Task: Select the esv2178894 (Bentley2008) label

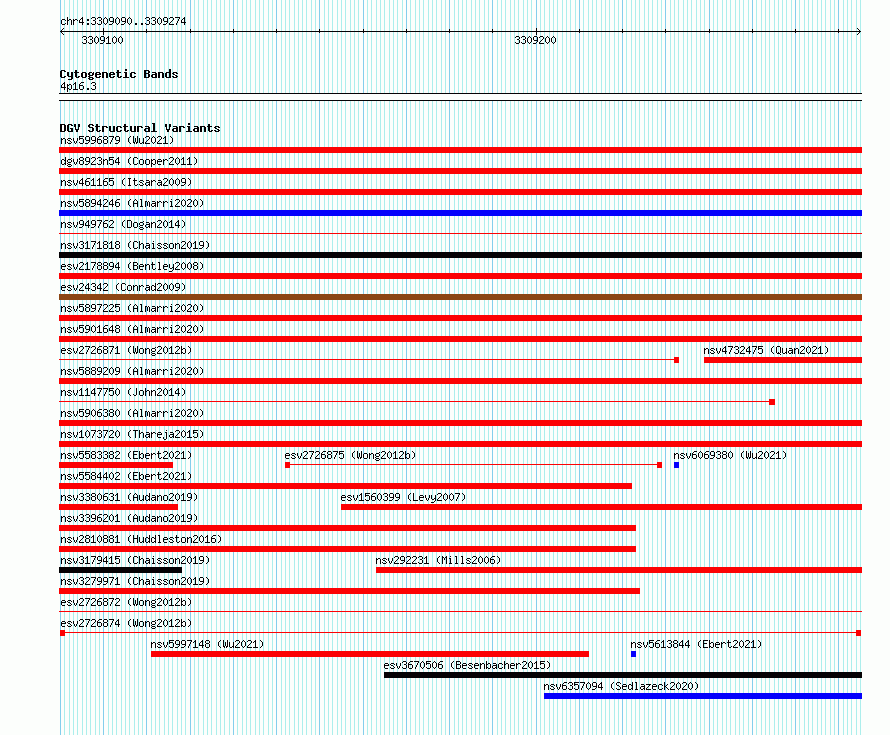Action: coord(132,266)
